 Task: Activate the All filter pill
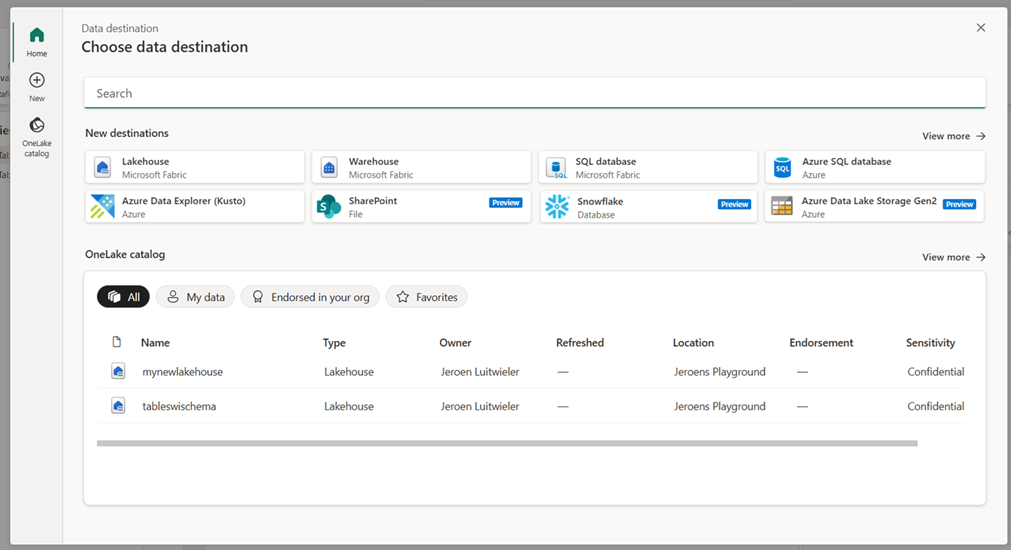pyautogui.click(x=124, y=297)
